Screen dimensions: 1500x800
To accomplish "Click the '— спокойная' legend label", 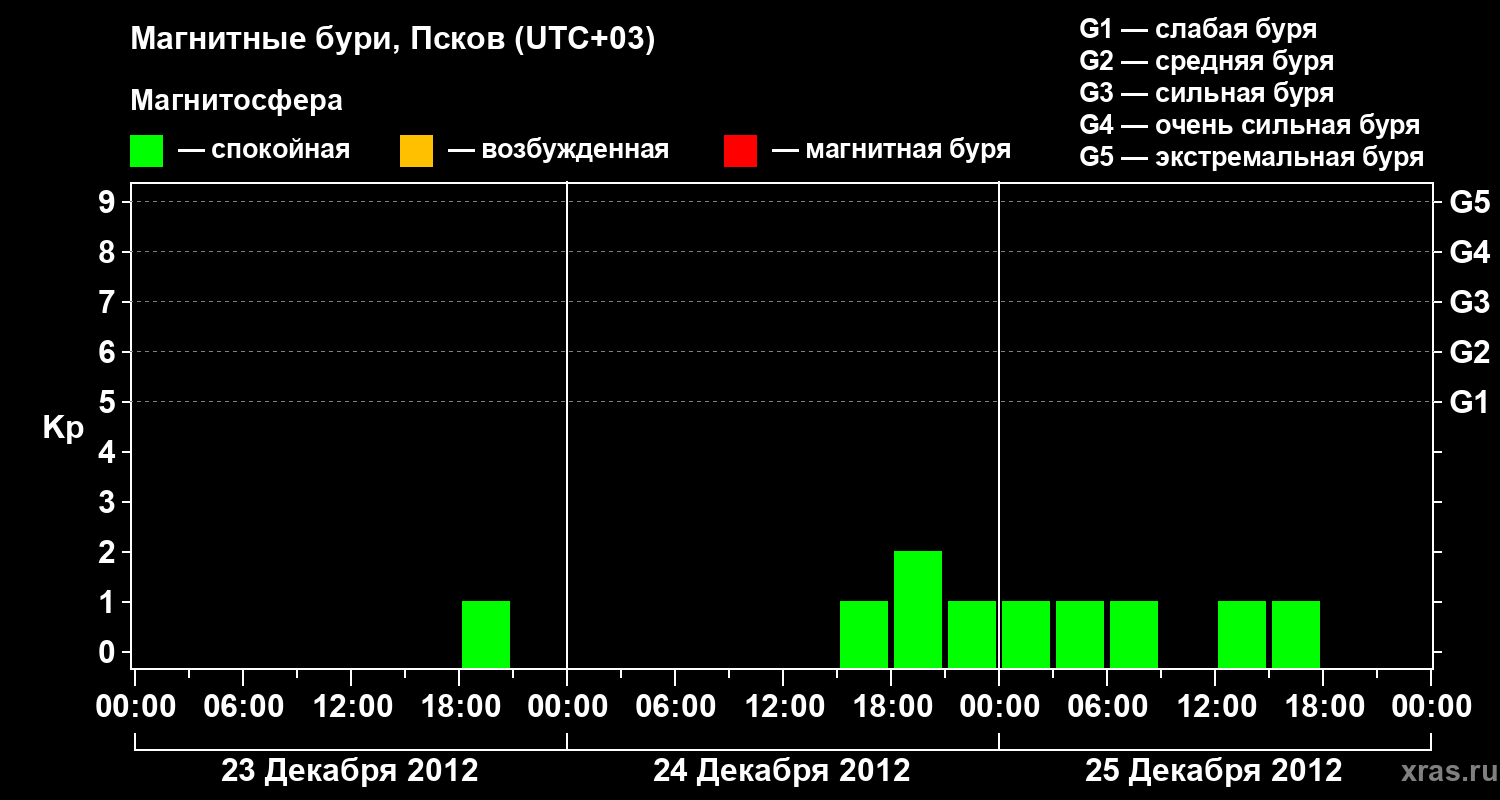I will [264, 151].
